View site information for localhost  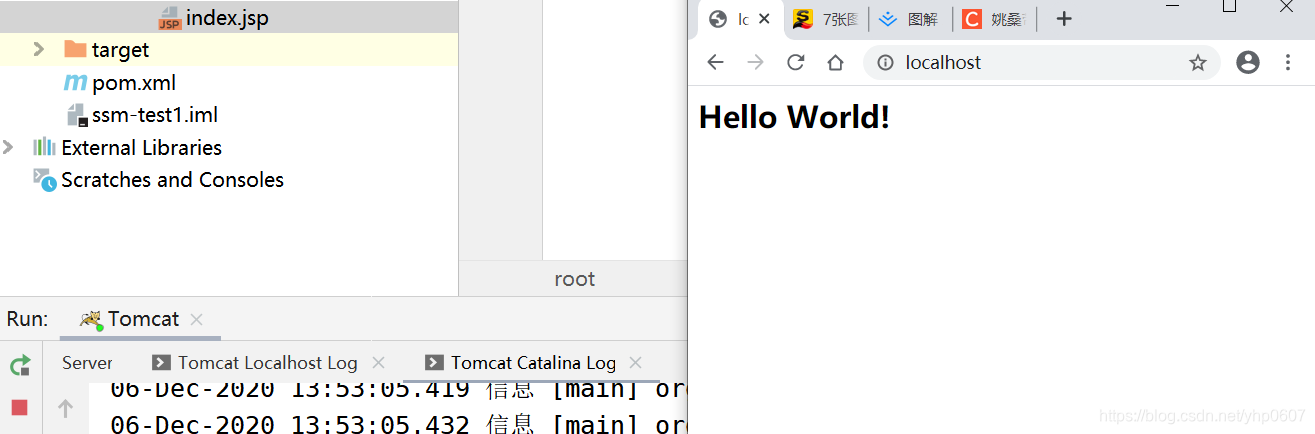click(885, 63)
